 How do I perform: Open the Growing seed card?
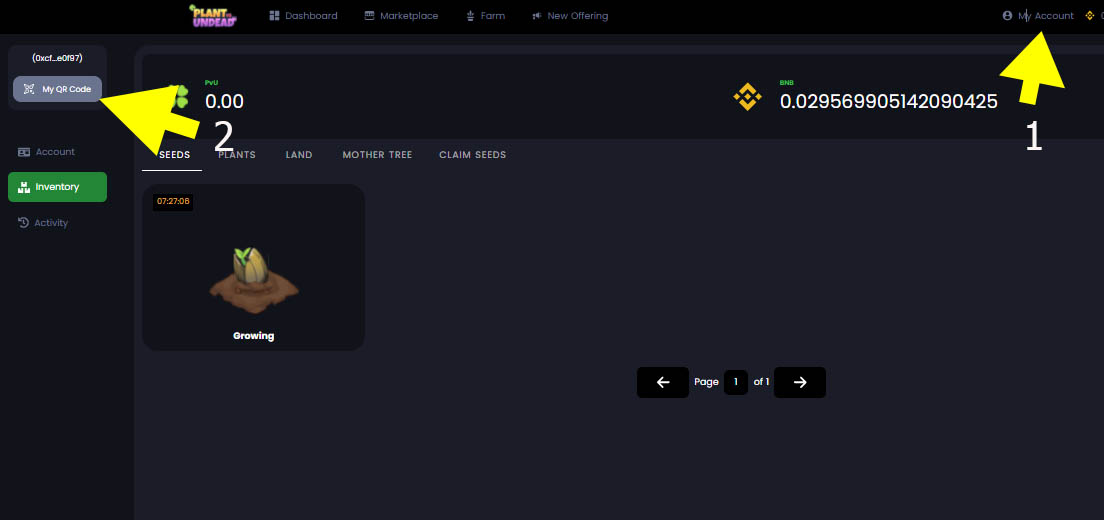253,267
